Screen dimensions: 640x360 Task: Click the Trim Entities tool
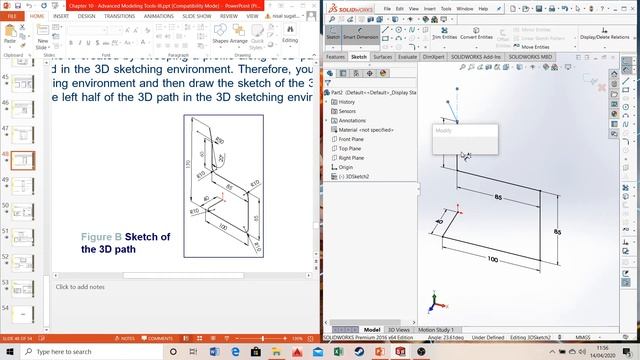pos(444,33)
